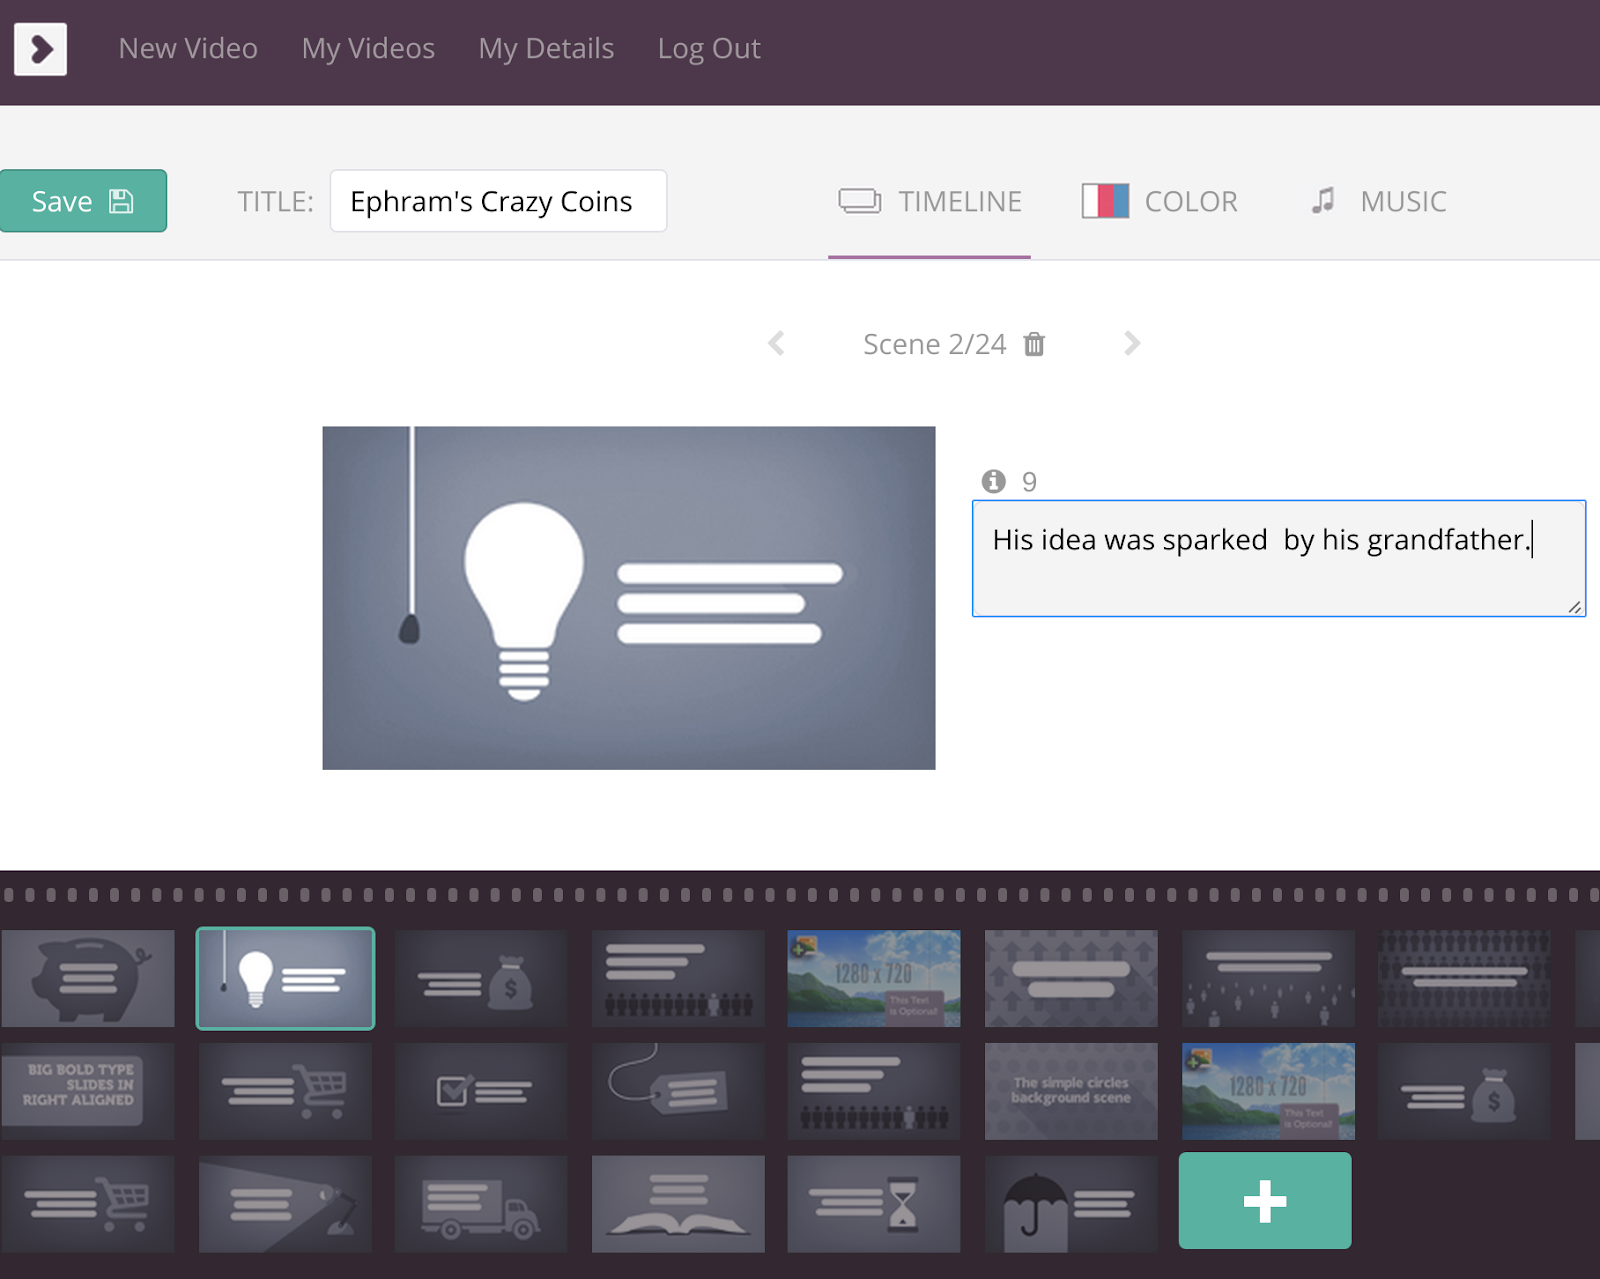Click the Log Out link

click(709, 49)
